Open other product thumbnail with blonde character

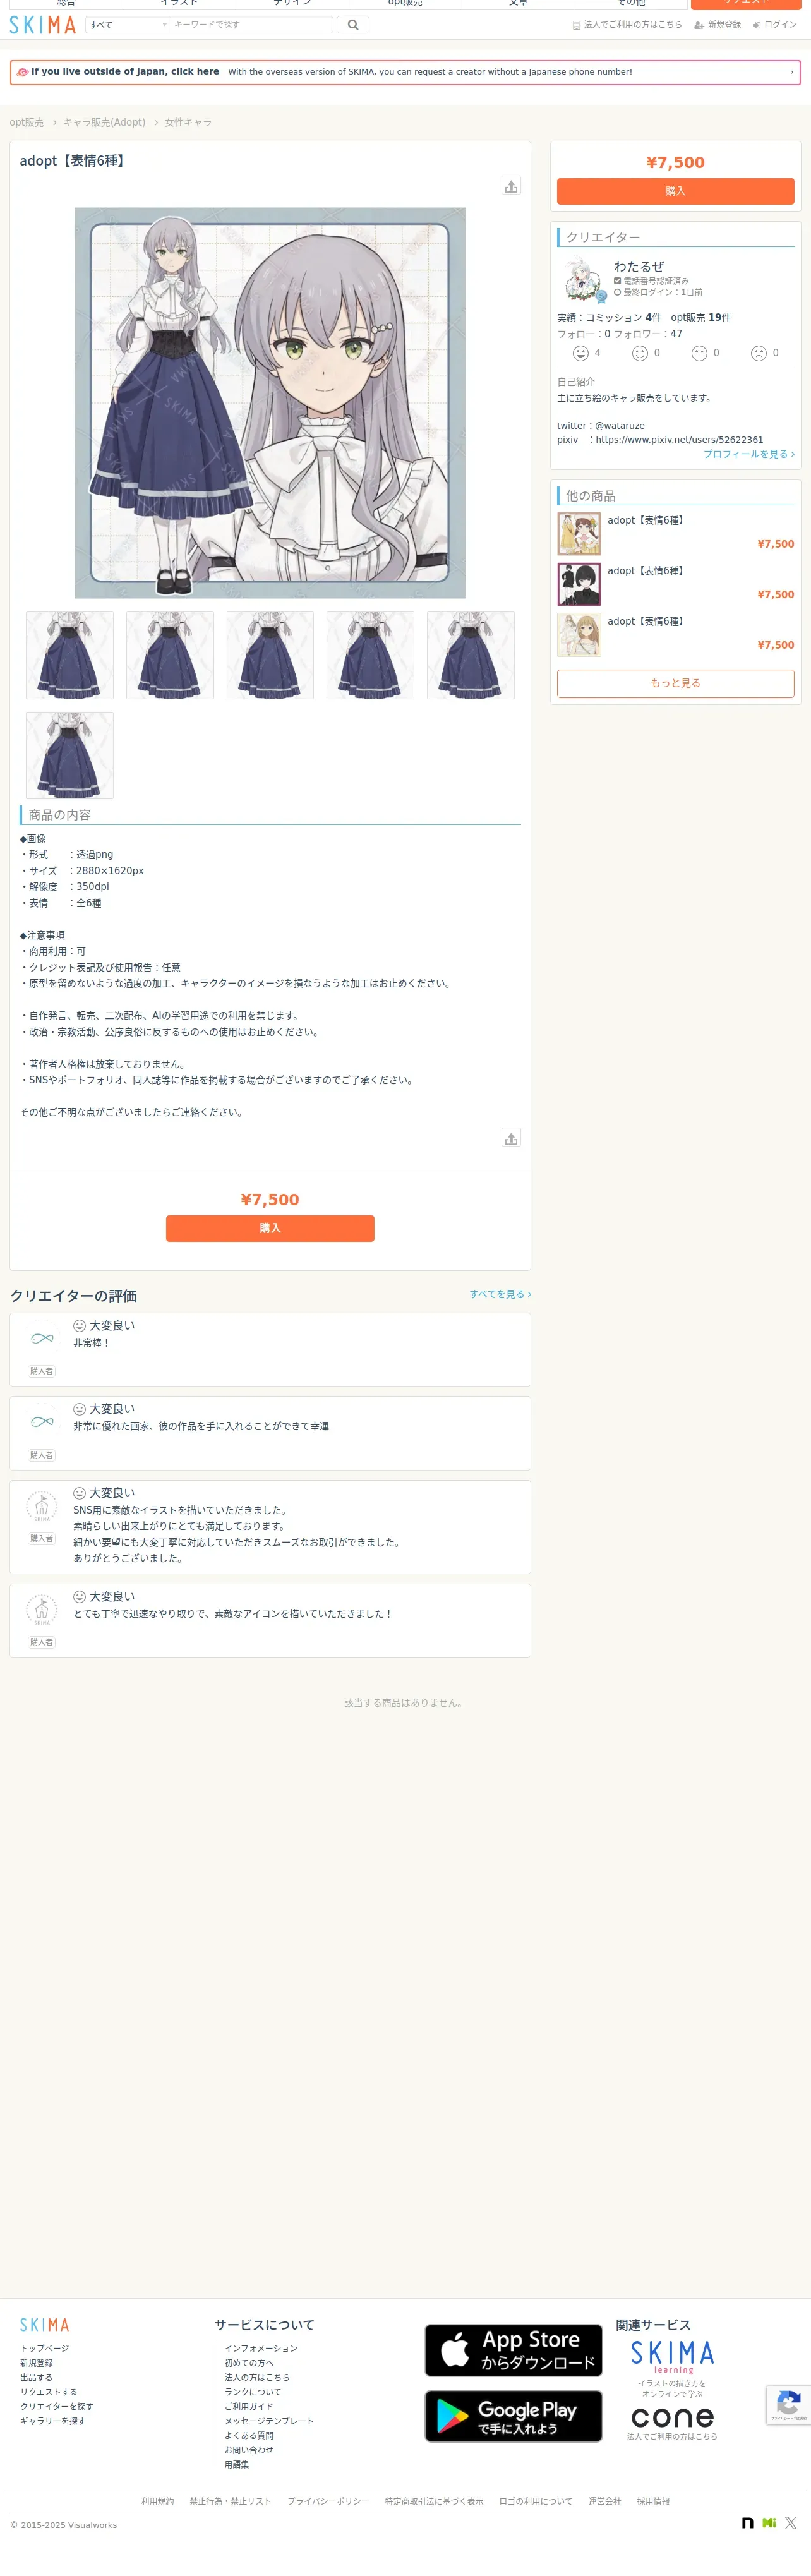[579, 635]
